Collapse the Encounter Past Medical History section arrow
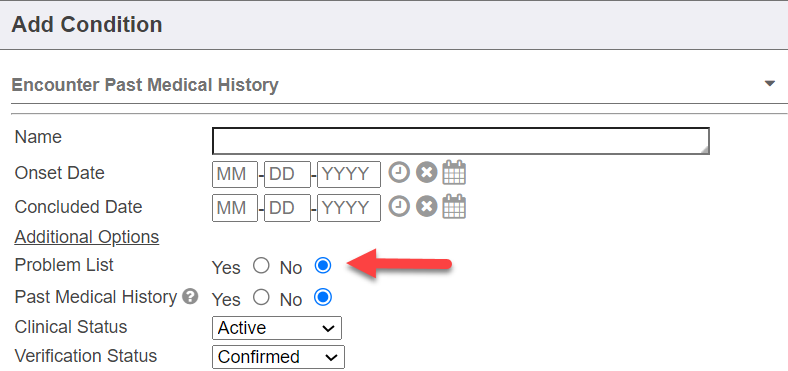This screenshot has width=788, height=371. [769, 83]
